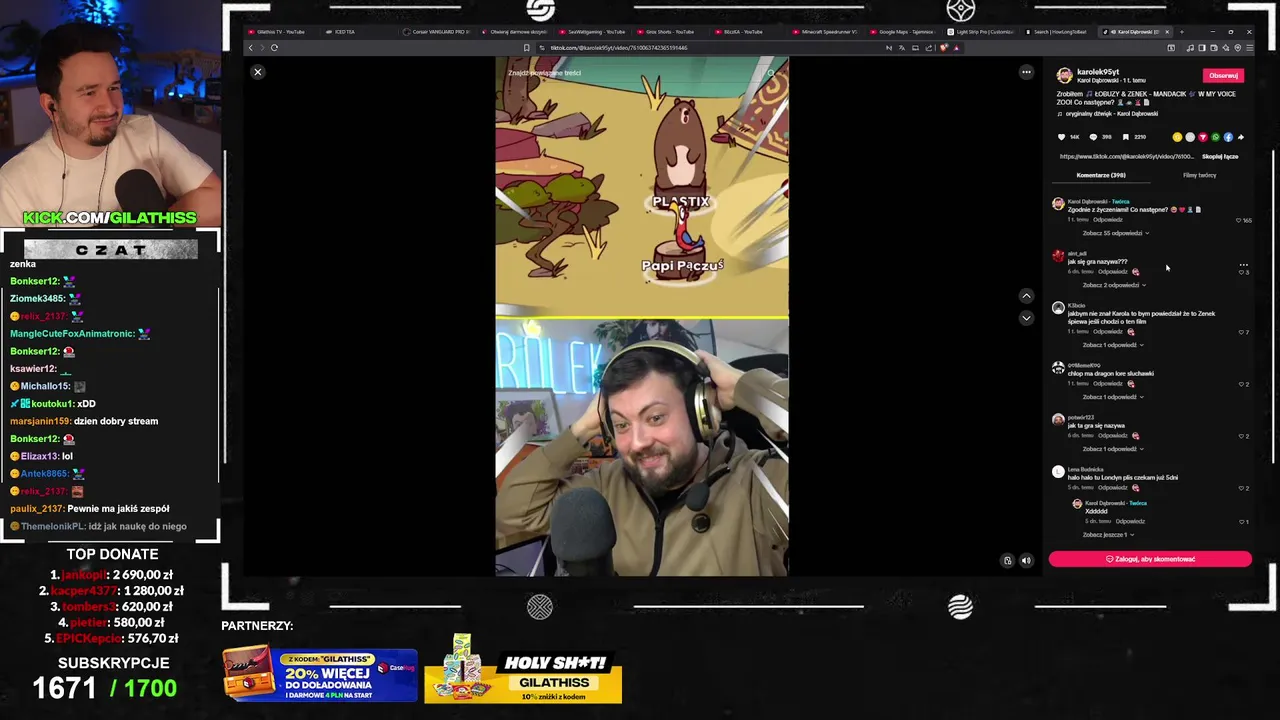Save the video with the bookmark icon
Viewport: 1280px width, 720px height.
(1125, 137)
